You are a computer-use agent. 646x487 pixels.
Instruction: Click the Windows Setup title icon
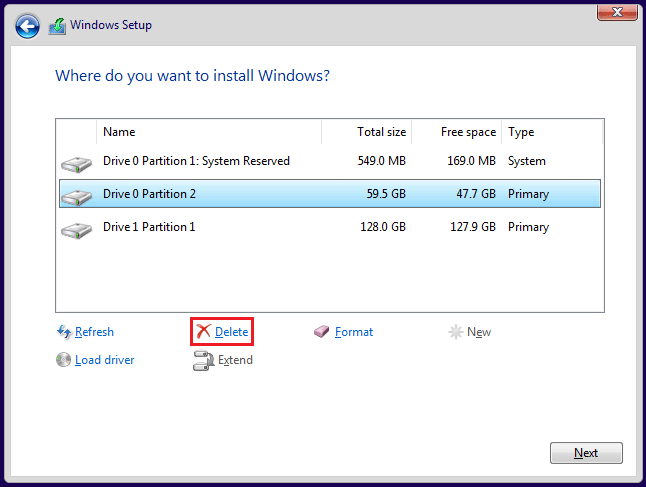57,26
